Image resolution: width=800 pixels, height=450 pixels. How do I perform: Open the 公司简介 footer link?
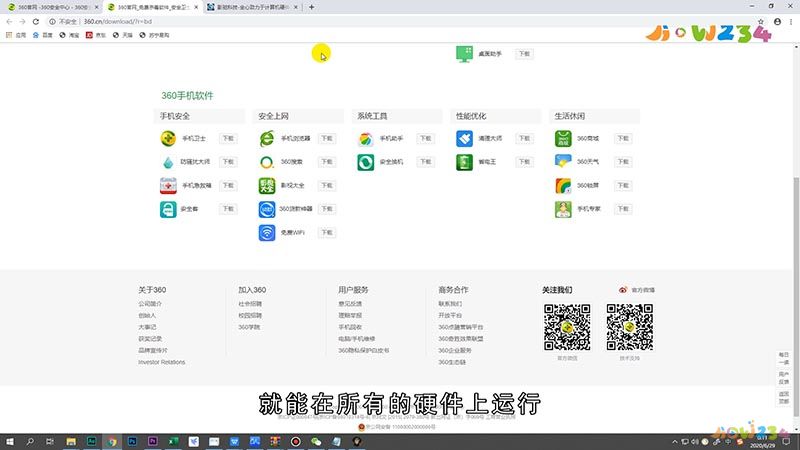pos(150,304)
